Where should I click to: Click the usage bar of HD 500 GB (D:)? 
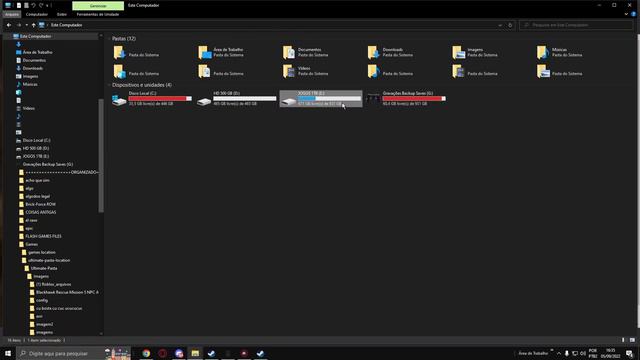point(245,98)
